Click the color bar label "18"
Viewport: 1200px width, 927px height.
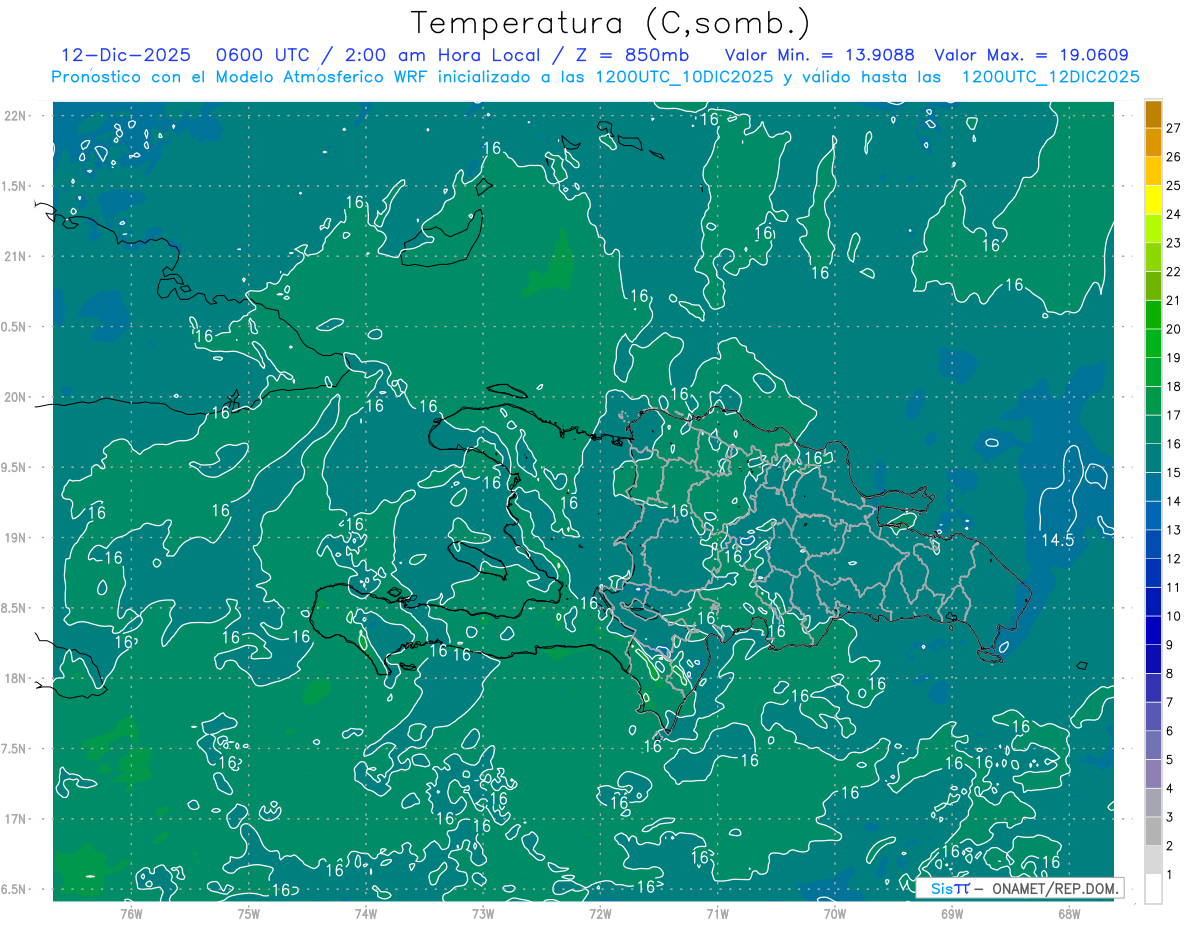[x=1174, y=387]
